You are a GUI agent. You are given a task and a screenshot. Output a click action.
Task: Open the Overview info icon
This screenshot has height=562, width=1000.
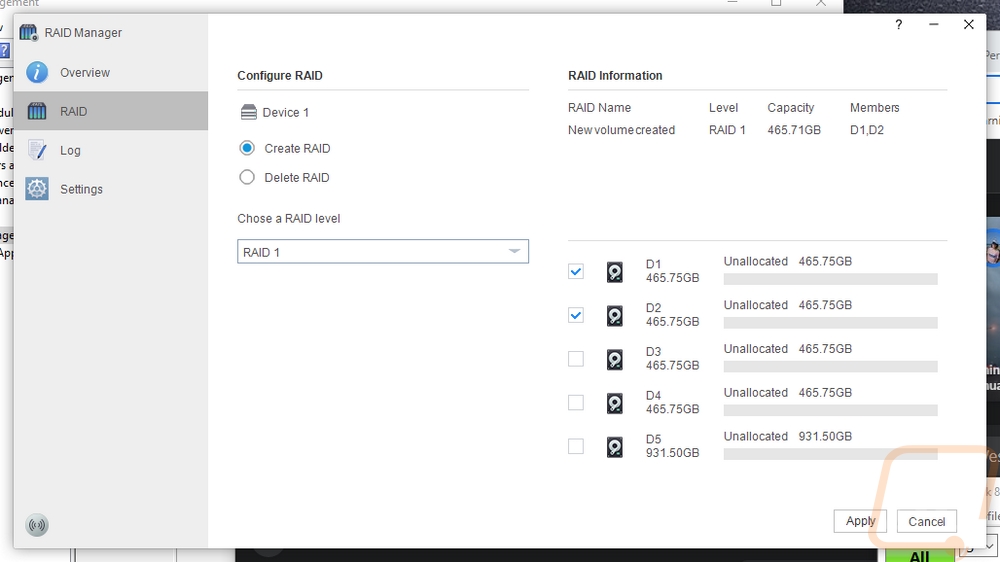pyautogui.click(x=37, y=73)
